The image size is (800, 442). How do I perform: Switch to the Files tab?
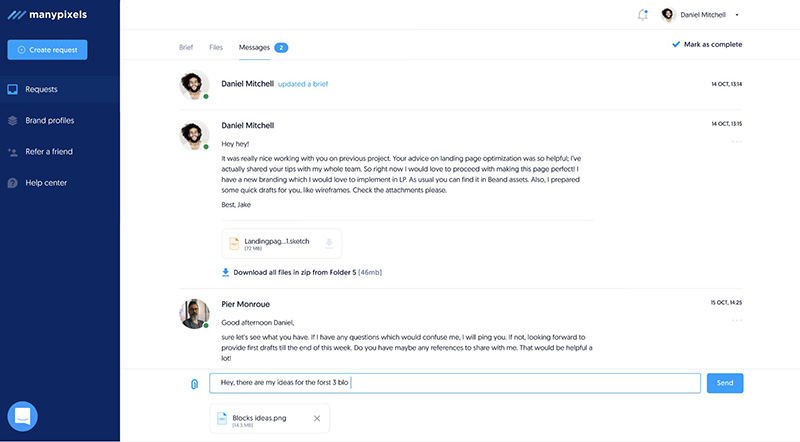[216, 47]
